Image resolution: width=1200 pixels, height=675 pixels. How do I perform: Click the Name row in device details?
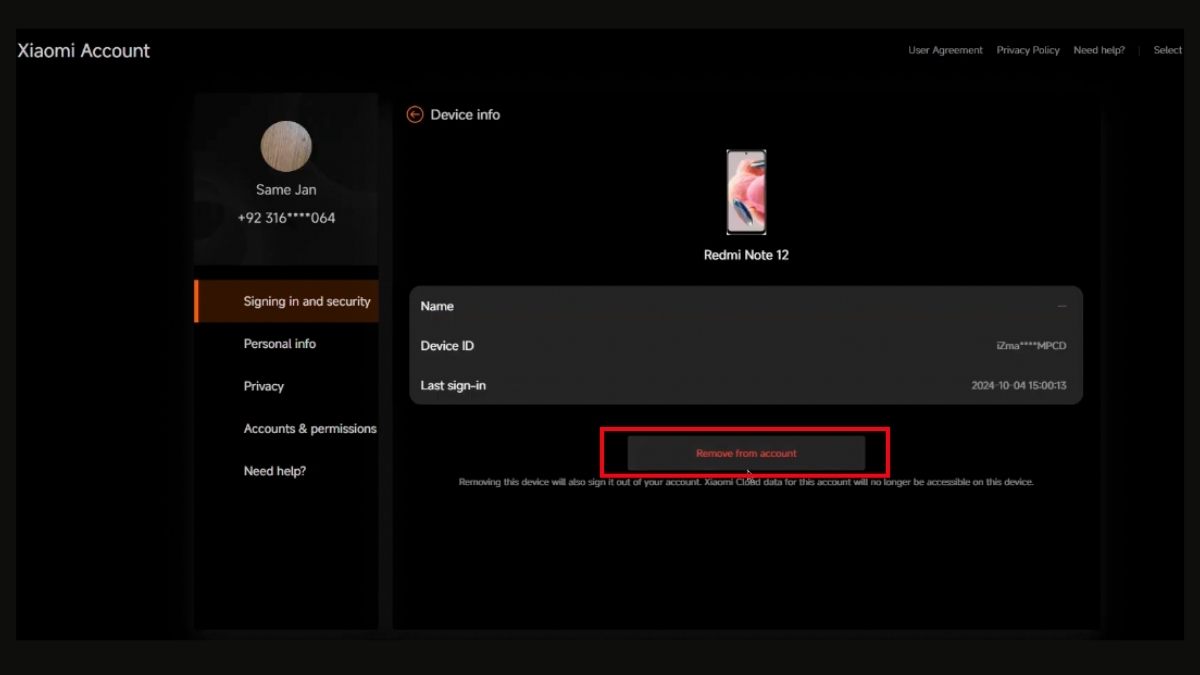[746, 306]
